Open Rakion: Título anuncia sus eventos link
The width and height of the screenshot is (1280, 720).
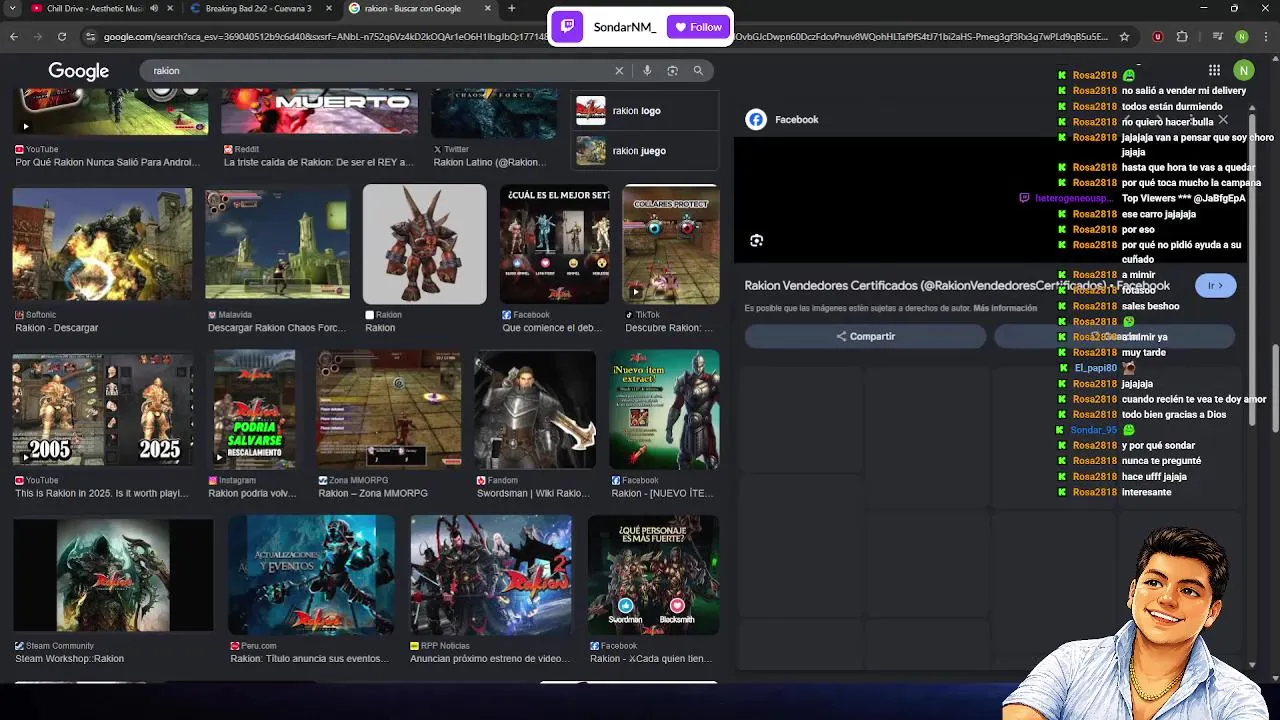tap(309, 659)
